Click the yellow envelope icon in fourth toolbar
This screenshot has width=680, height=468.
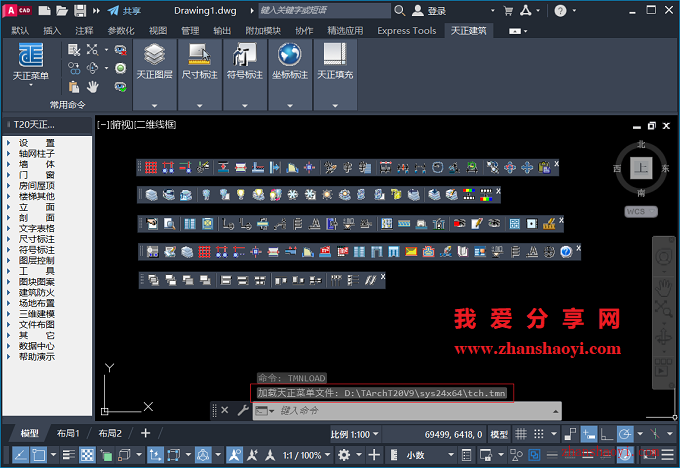(x=411, y=252)
